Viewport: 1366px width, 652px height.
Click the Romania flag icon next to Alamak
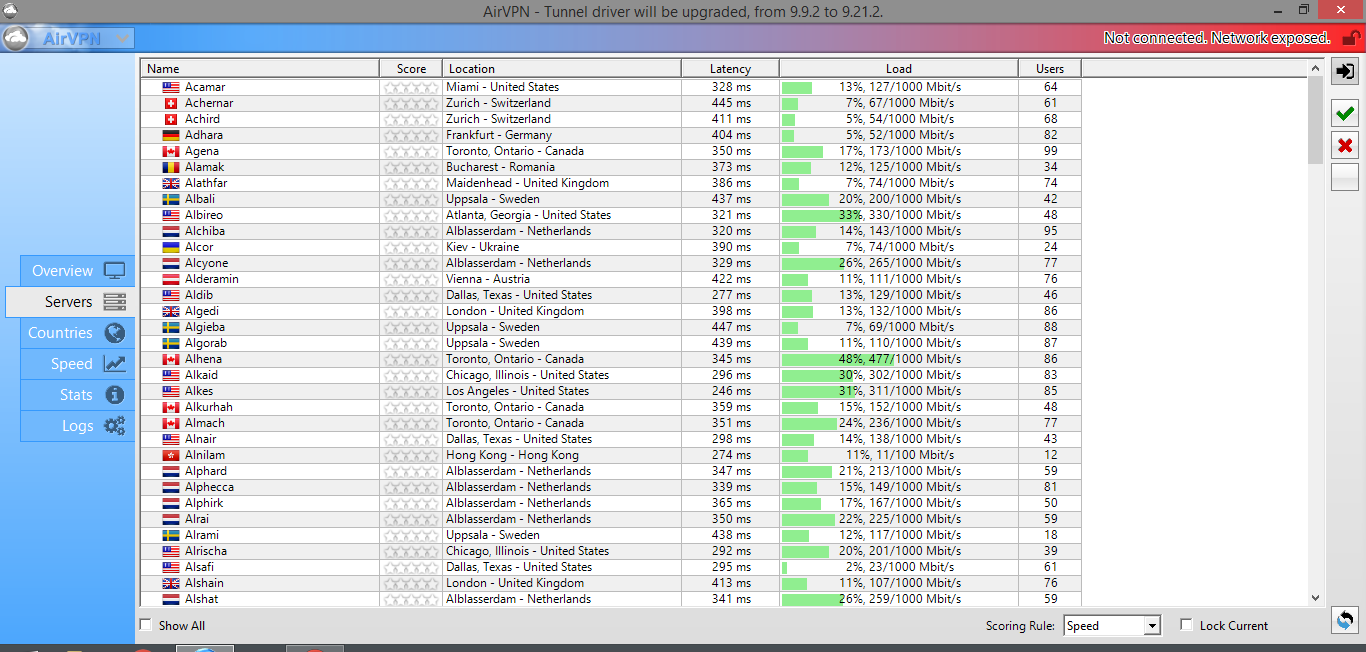[171, 167]
